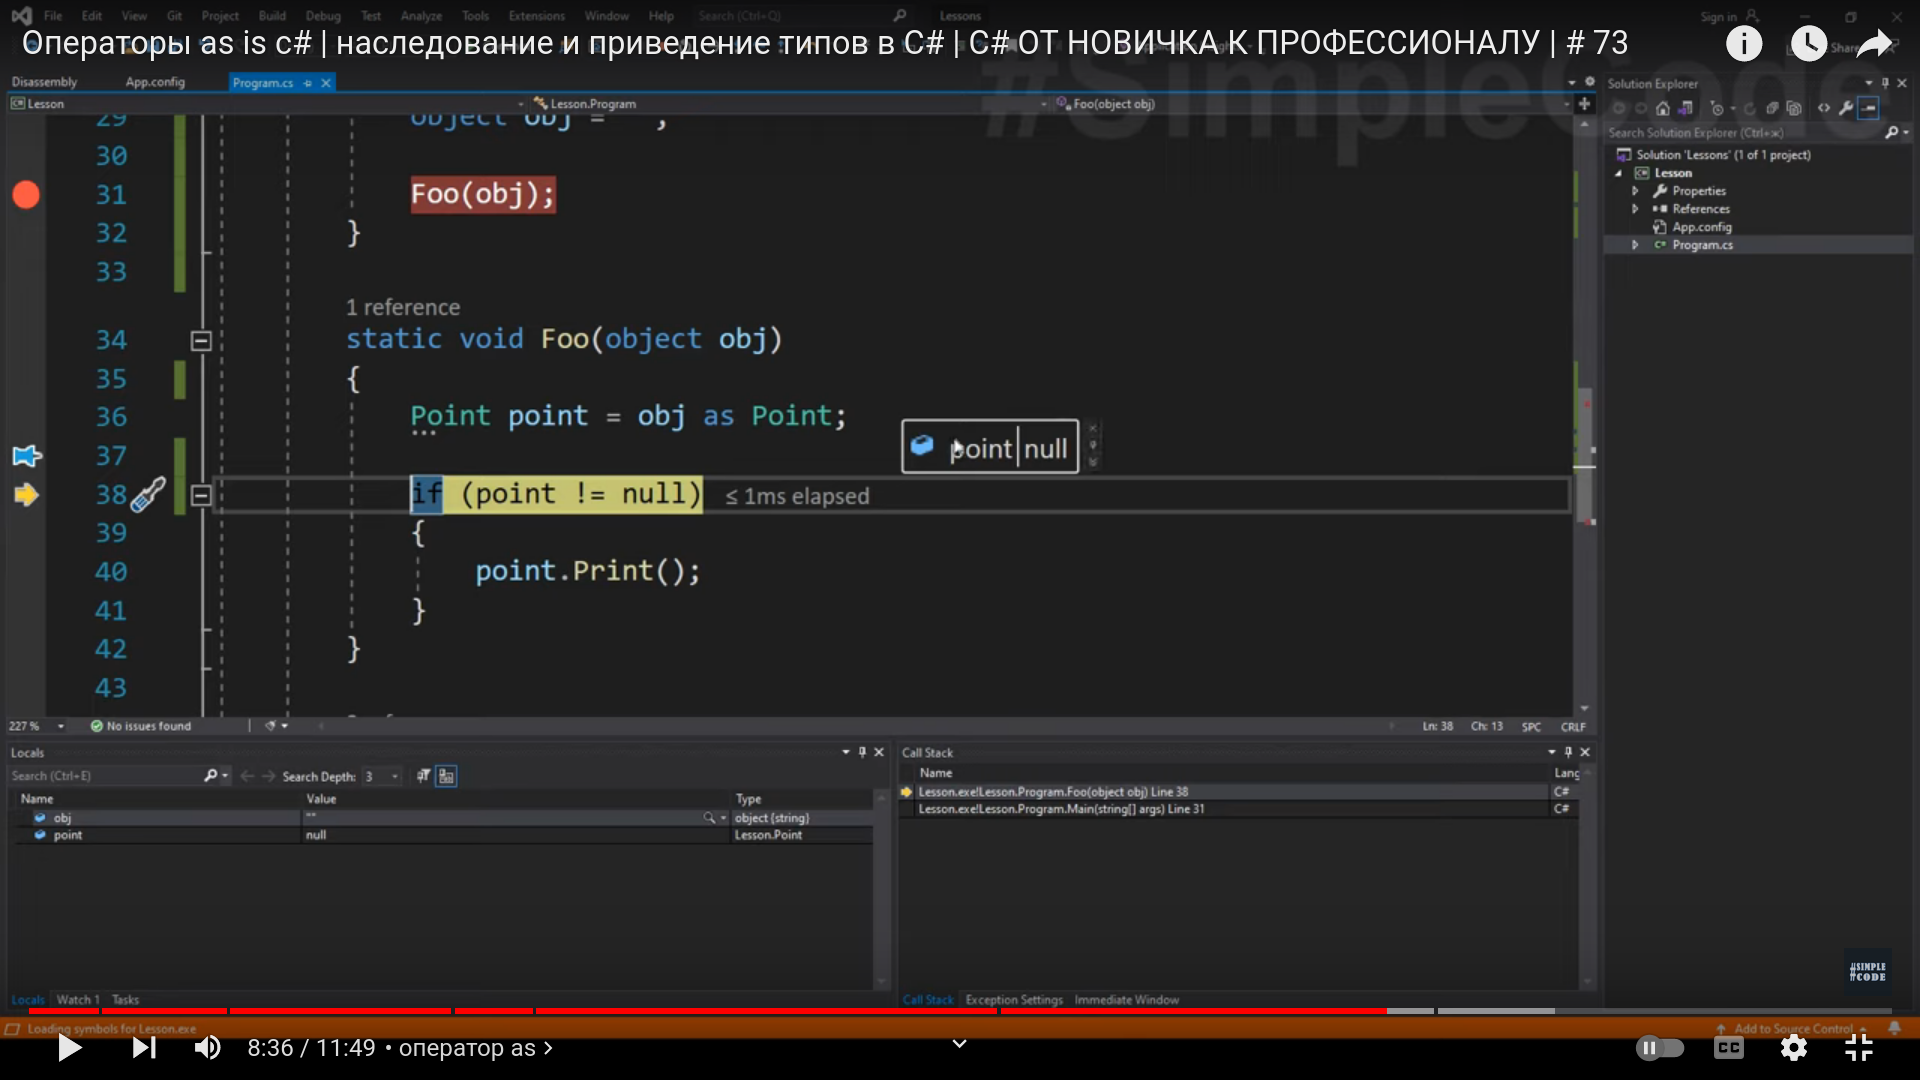1920x1080 pixels.
Task: Open the YouTube settings gear
Action: 1794,1048
